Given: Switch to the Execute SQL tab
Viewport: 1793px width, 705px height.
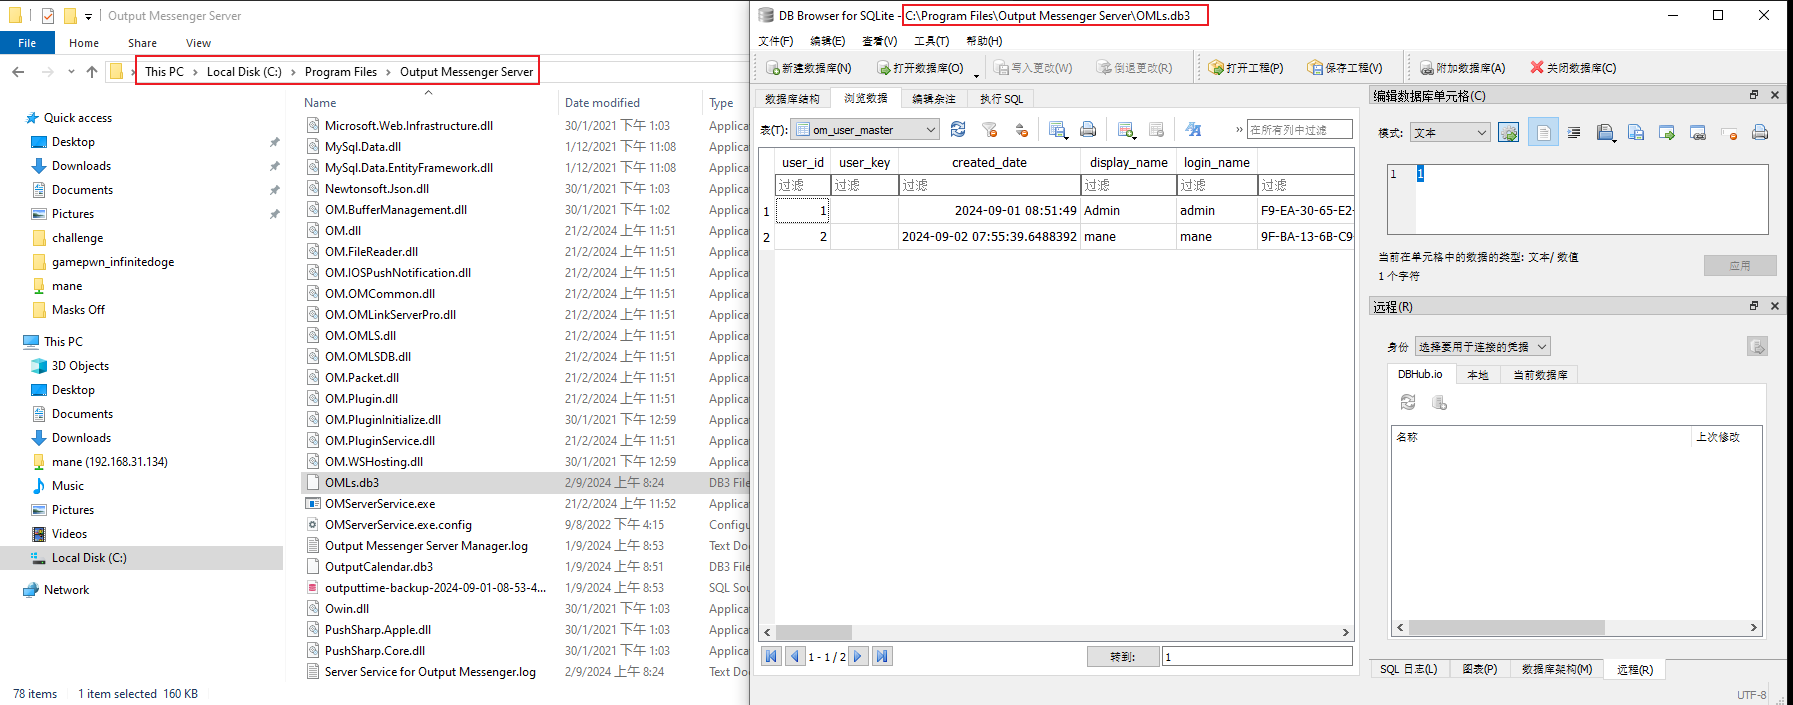Looking at the screenshot, I should click(x=1001, y=99).
